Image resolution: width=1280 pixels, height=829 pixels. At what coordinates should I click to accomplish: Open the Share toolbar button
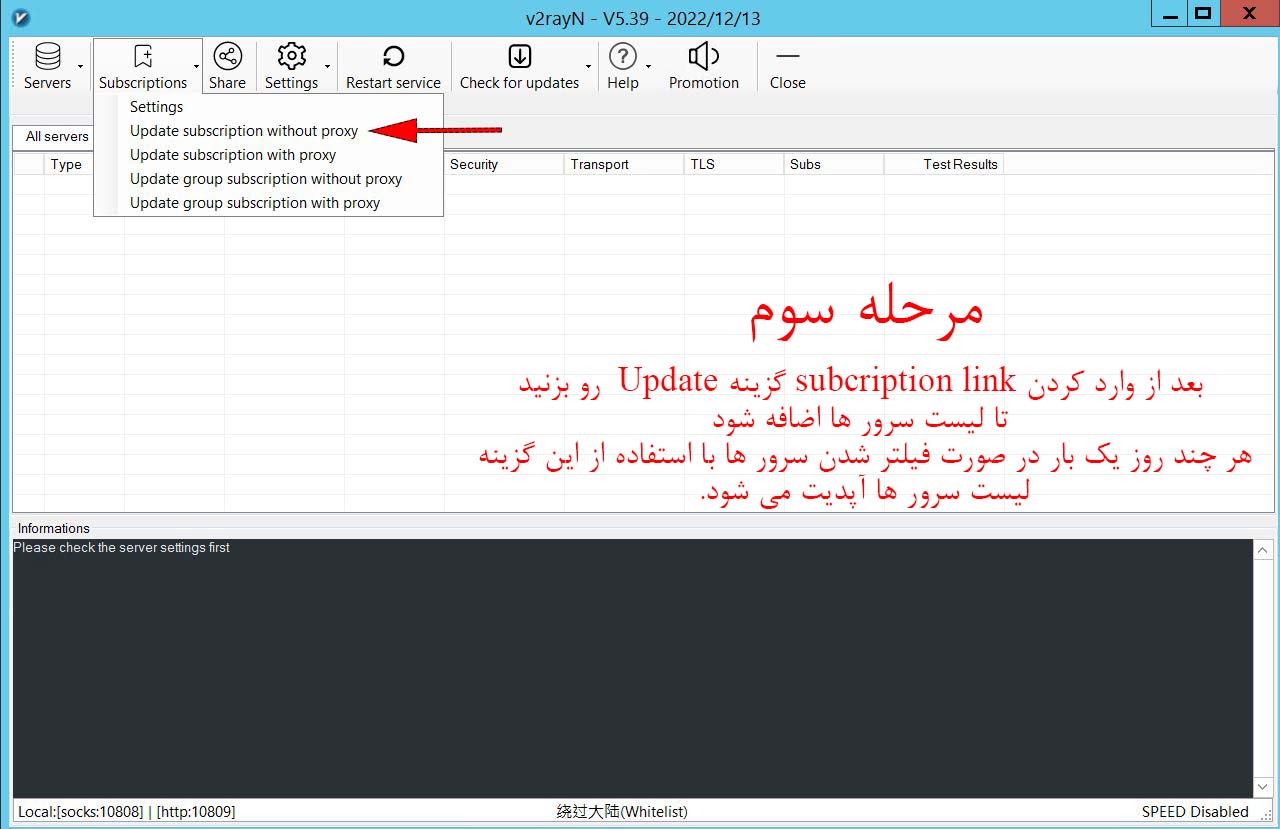click(x=227, y=67)
